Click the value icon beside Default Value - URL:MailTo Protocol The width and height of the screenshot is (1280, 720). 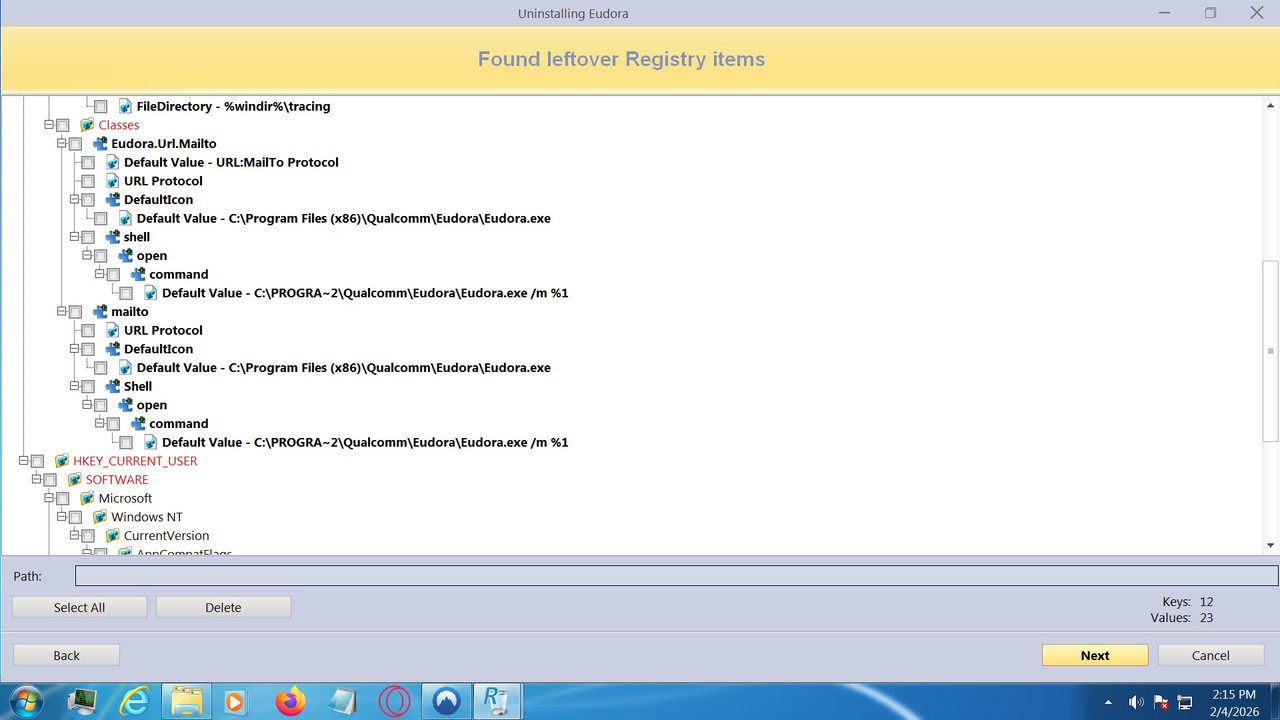112,162
